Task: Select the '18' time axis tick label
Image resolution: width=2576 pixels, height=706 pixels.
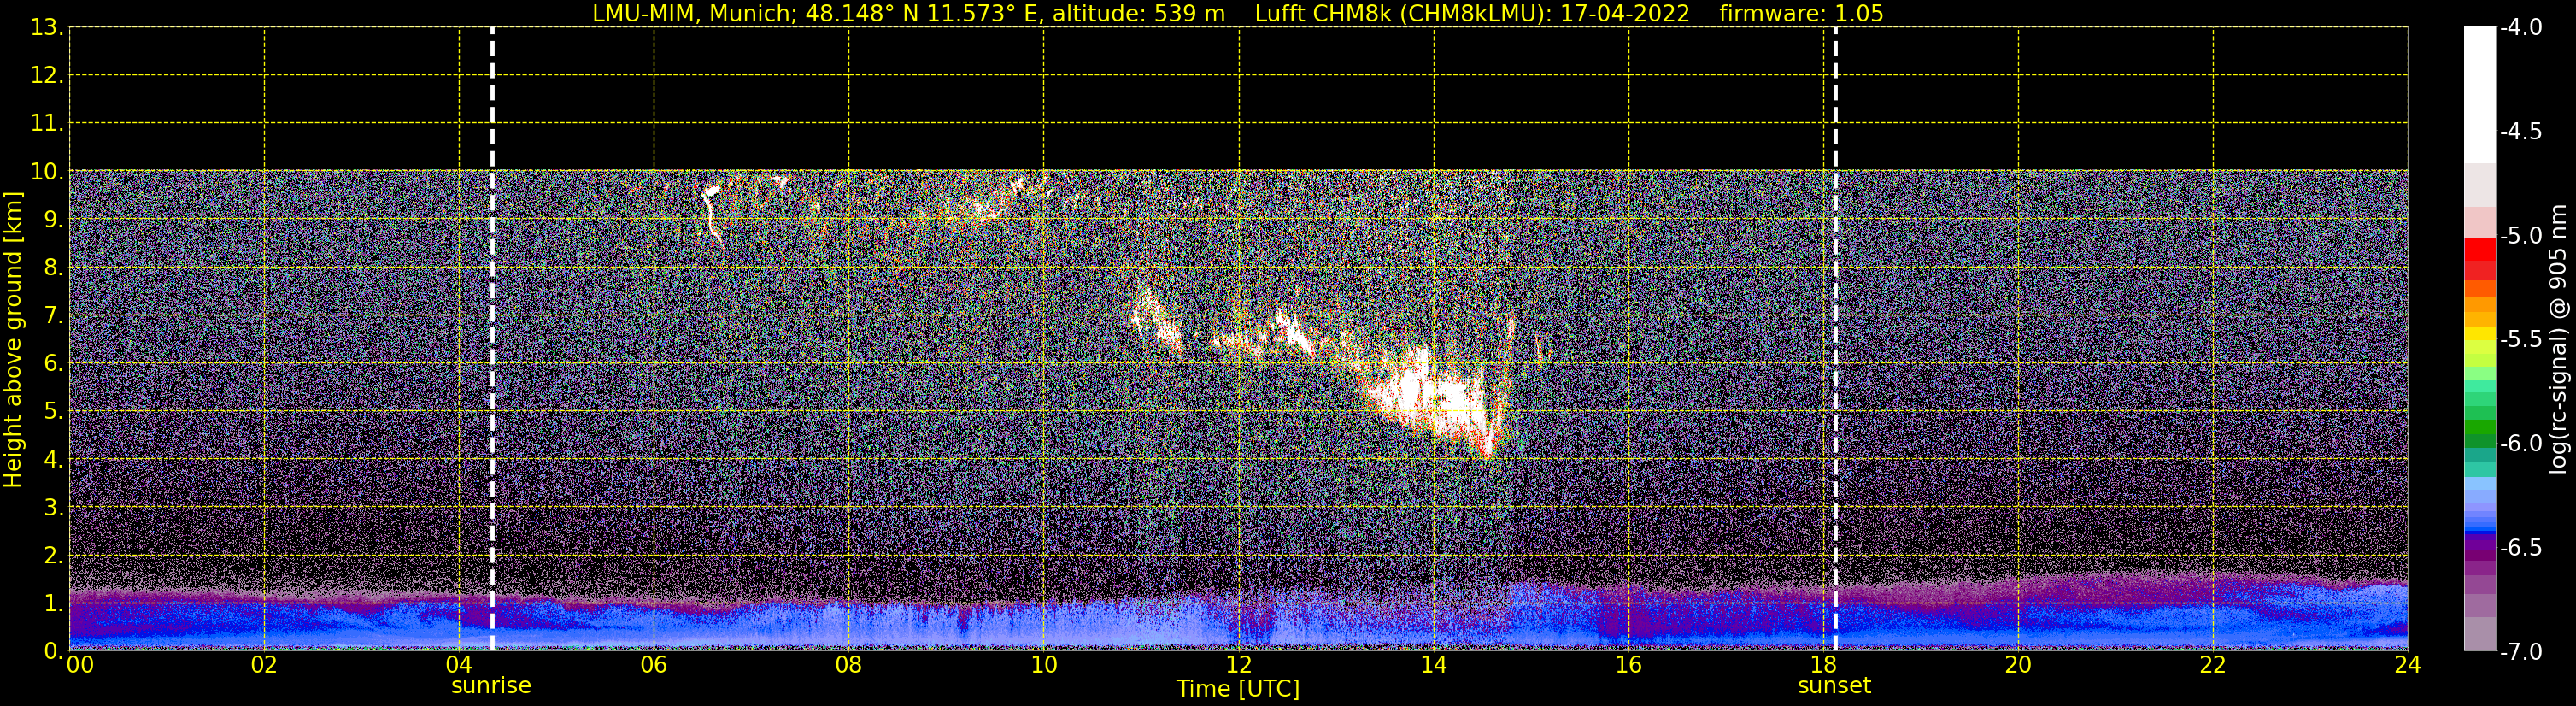Action: (1824, 666)
